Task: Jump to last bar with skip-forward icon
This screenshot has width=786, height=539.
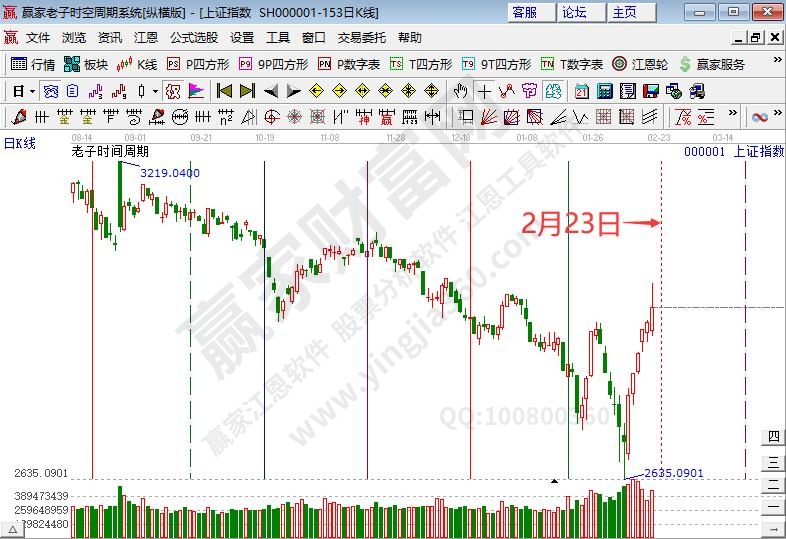Action: [247, 91]
